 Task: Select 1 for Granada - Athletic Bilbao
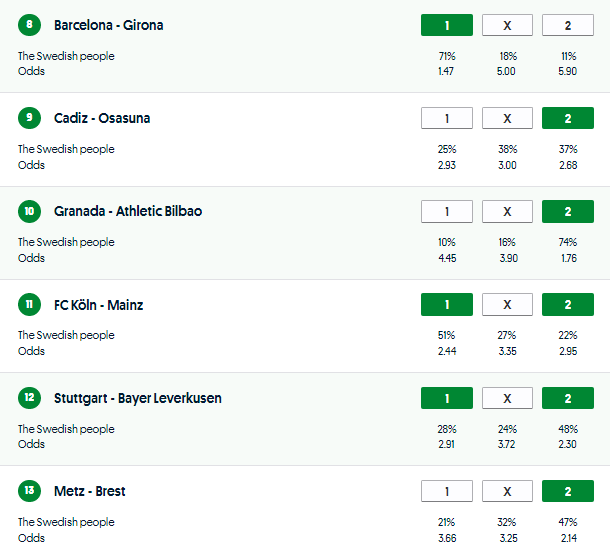click(447, 211)
